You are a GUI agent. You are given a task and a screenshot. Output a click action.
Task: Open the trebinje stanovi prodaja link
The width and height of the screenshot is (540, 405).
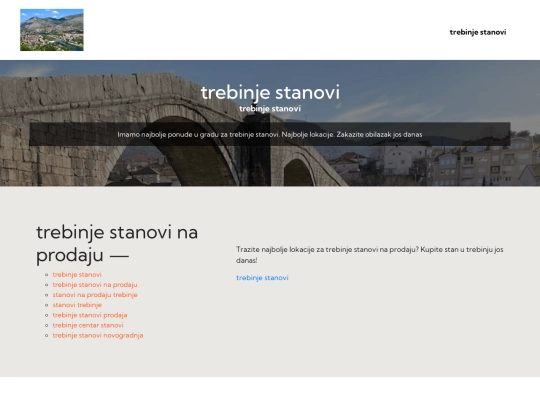90,315
